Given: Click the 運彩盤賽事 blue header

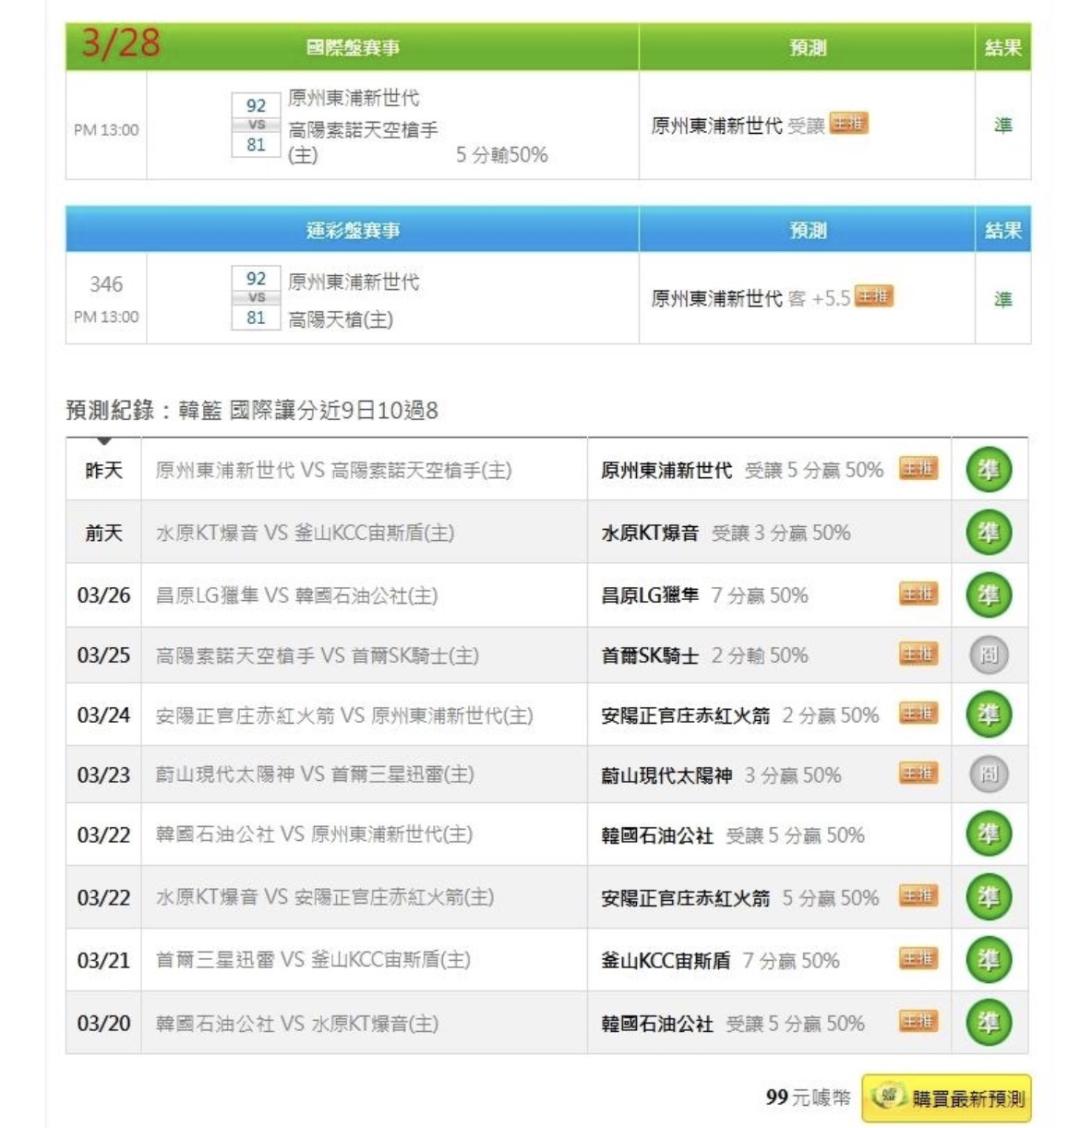Looking at the screenshot, I should [353, 230].
